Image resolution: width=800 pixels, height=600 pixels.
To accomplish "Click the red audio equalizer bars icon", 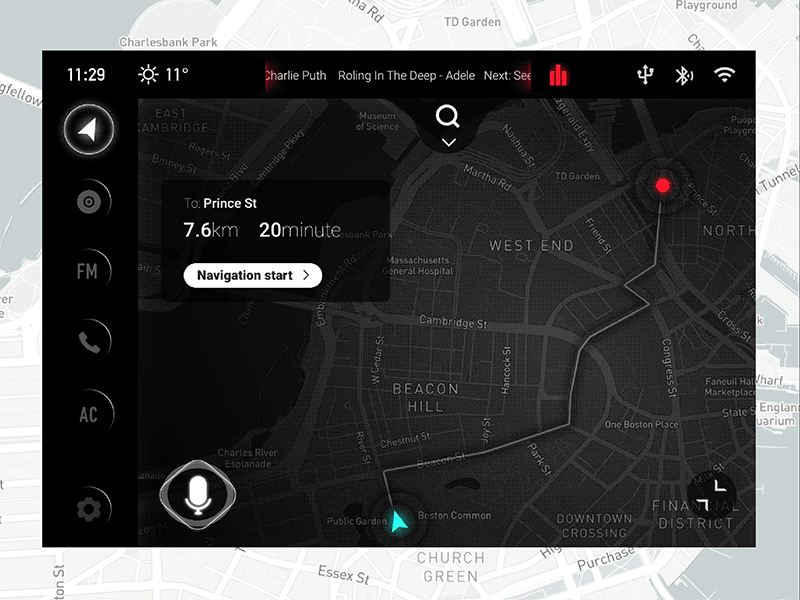I will (x=557, y=75).
